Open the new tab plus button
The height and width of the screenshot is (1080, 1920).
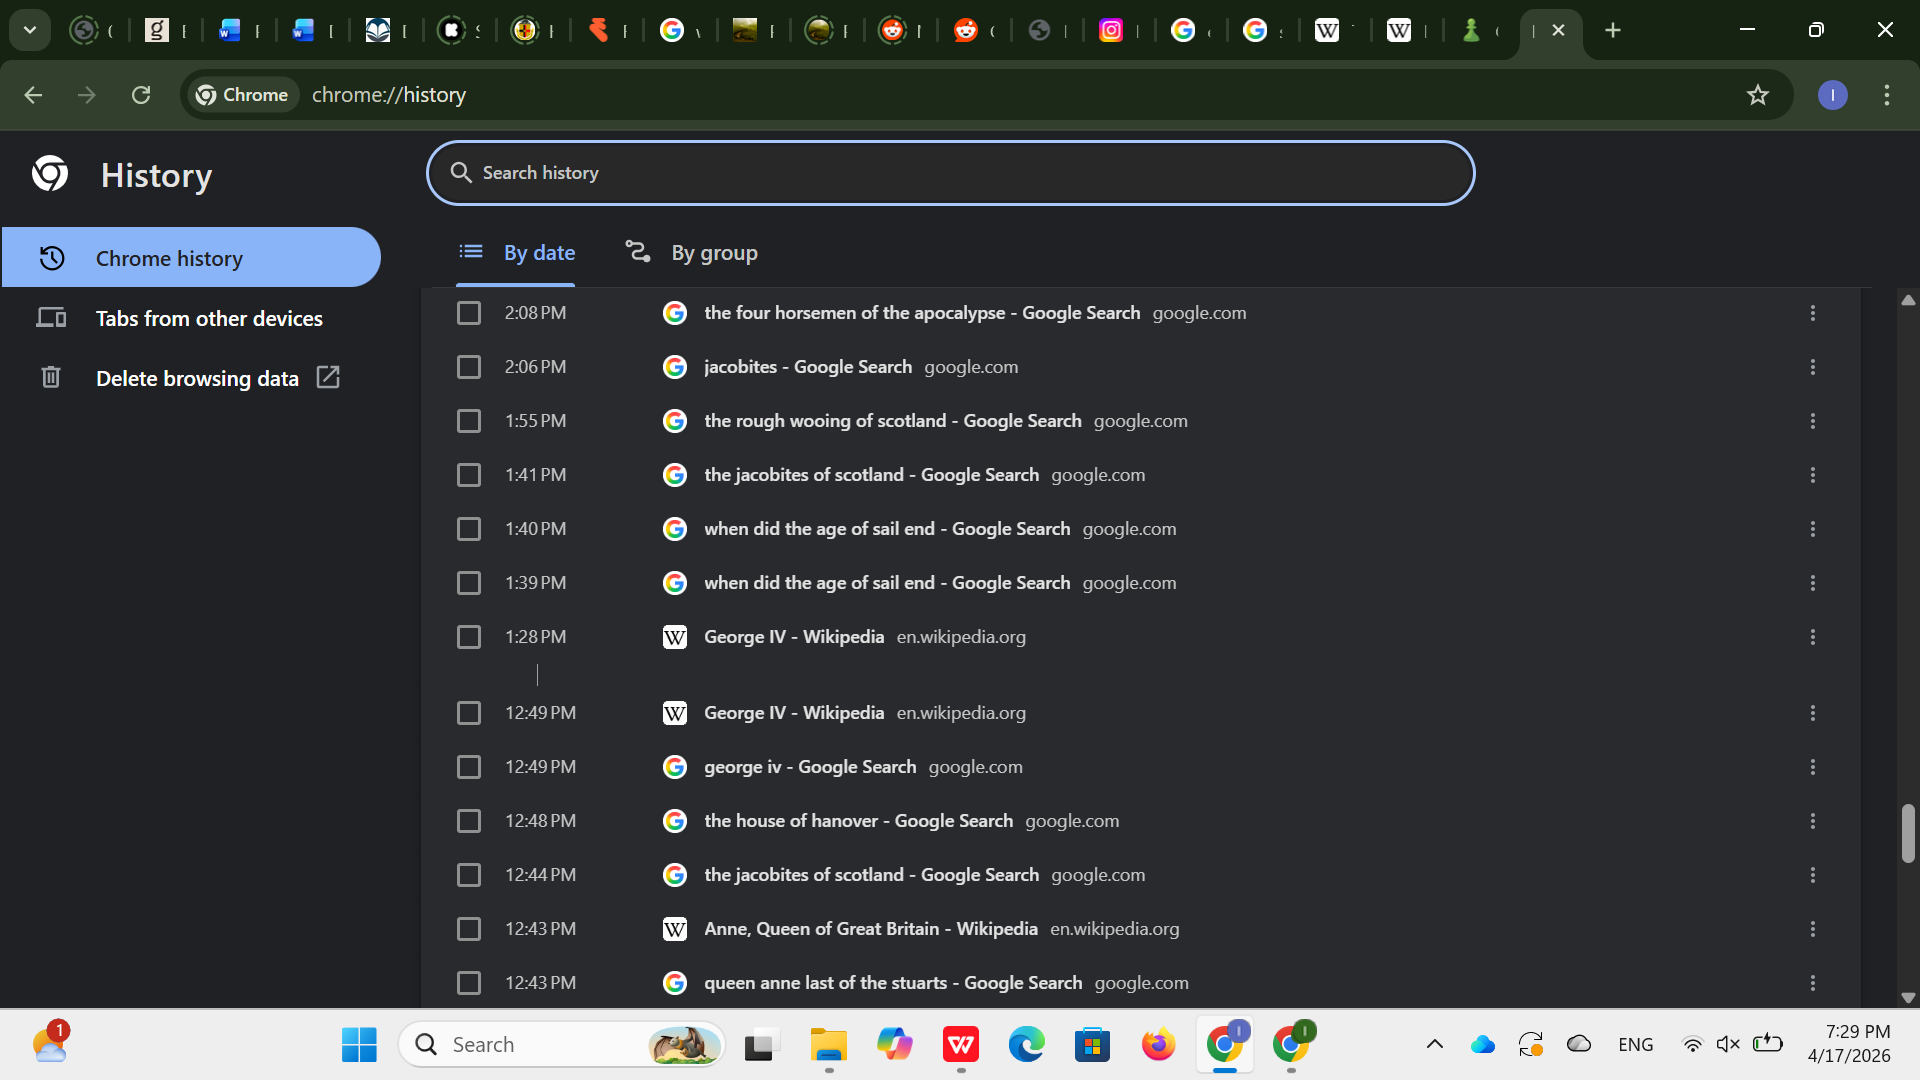pos(1612,30)
